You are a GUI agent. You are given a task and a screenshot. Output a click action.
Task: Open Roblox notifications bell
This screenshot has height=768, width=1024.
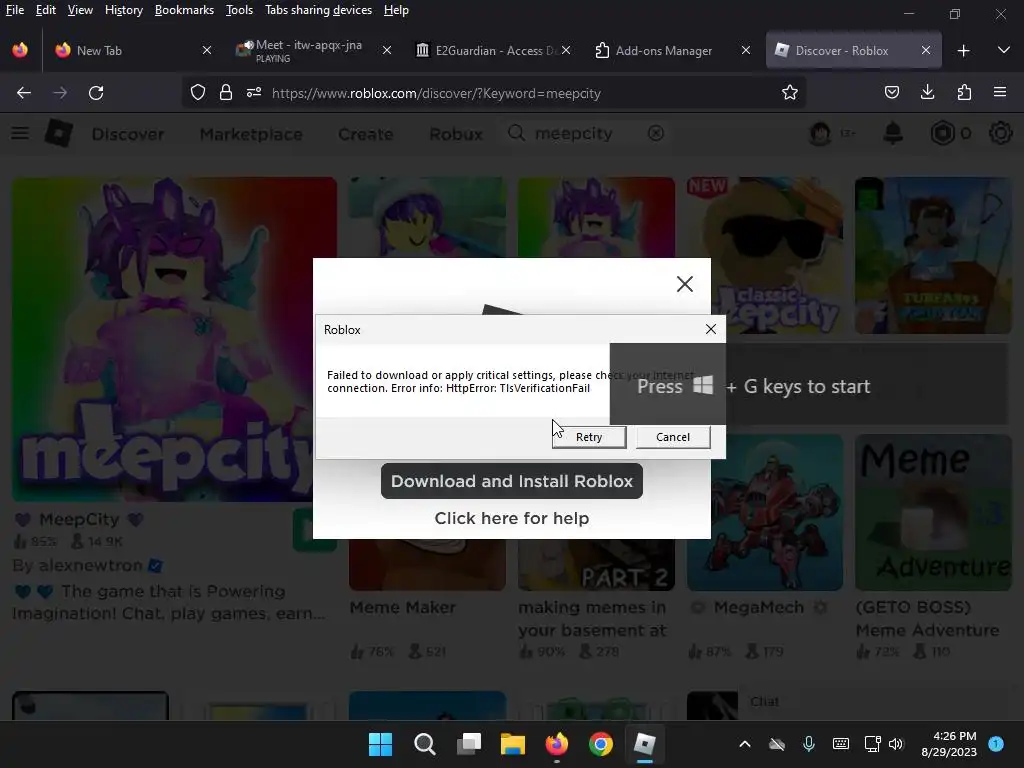pyautogui.click(x=893, y=134)
